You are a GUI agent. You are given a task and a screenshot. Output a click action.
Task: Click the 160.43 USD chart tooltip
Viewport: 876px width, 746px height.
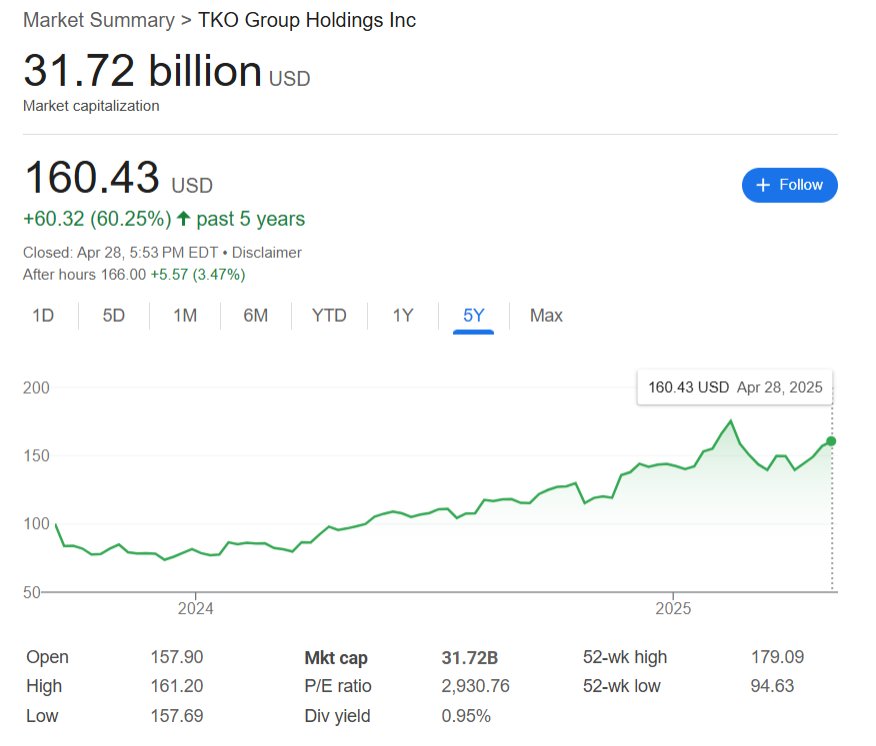point(735,387)
